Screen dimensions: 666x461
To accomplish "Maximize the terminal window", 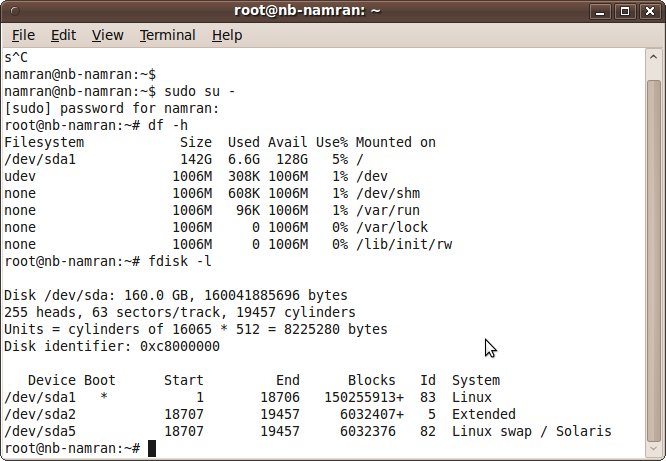I will click(x=627, y=11).
